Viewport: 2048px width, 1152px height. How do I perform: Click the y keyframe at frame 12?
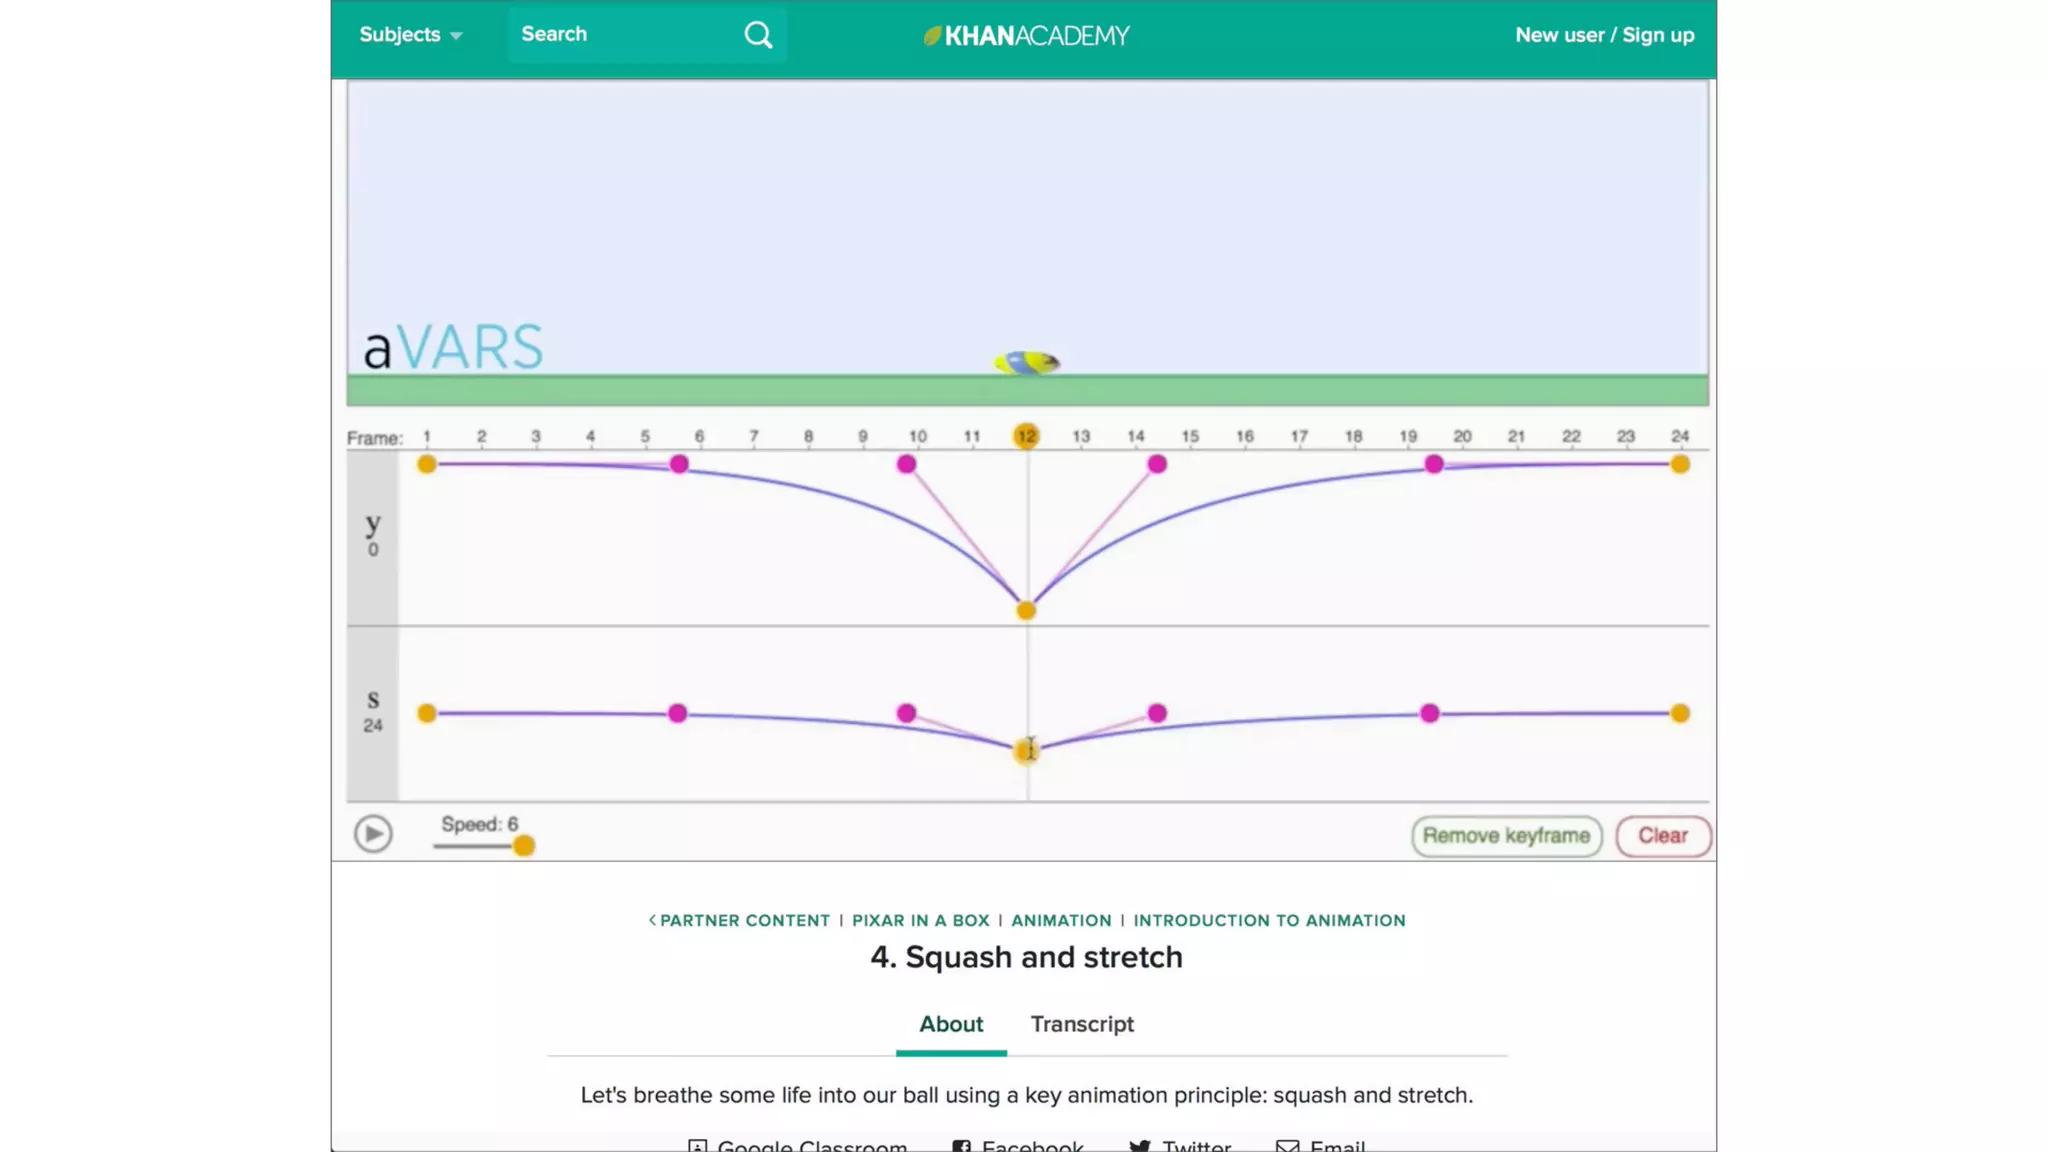coord(1026,610)
